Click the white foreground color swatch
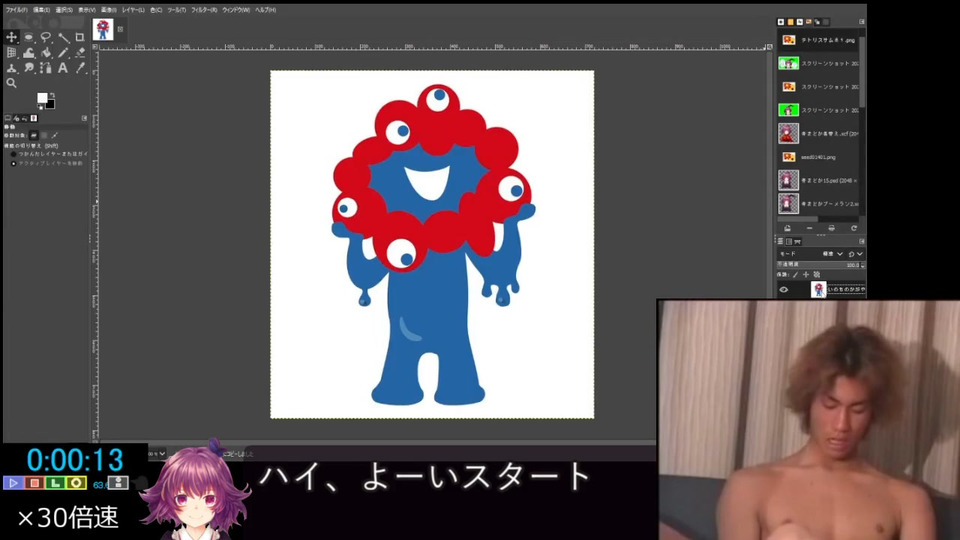Screen dimensions: 960x540 coord(42,99)
